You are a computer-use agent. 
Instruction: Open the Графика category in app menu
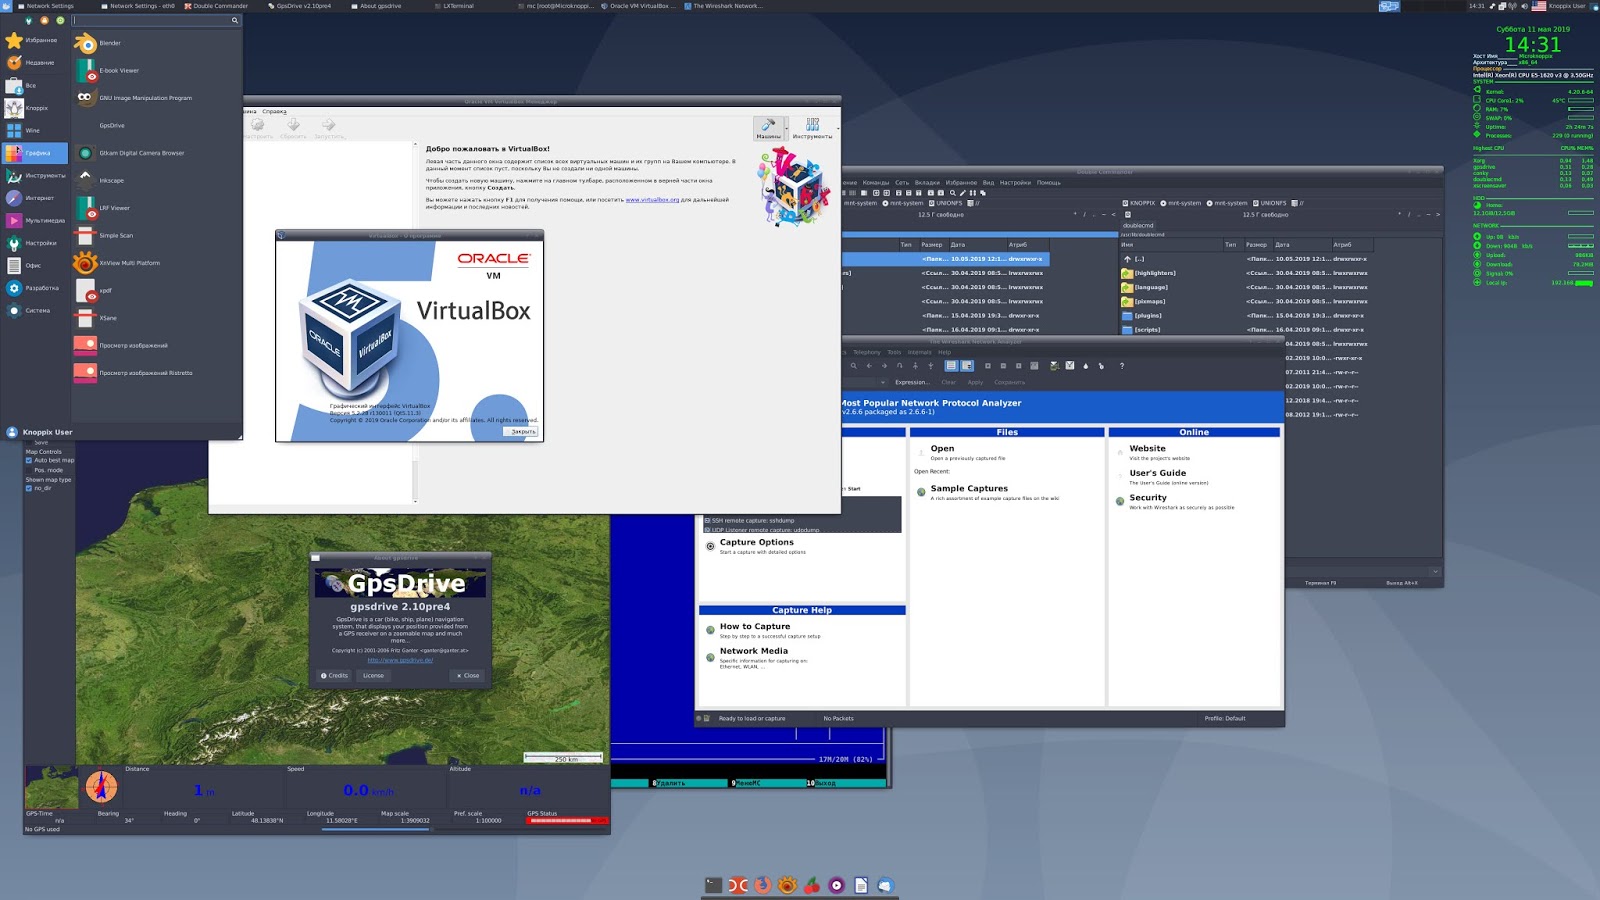coord(35,153)
